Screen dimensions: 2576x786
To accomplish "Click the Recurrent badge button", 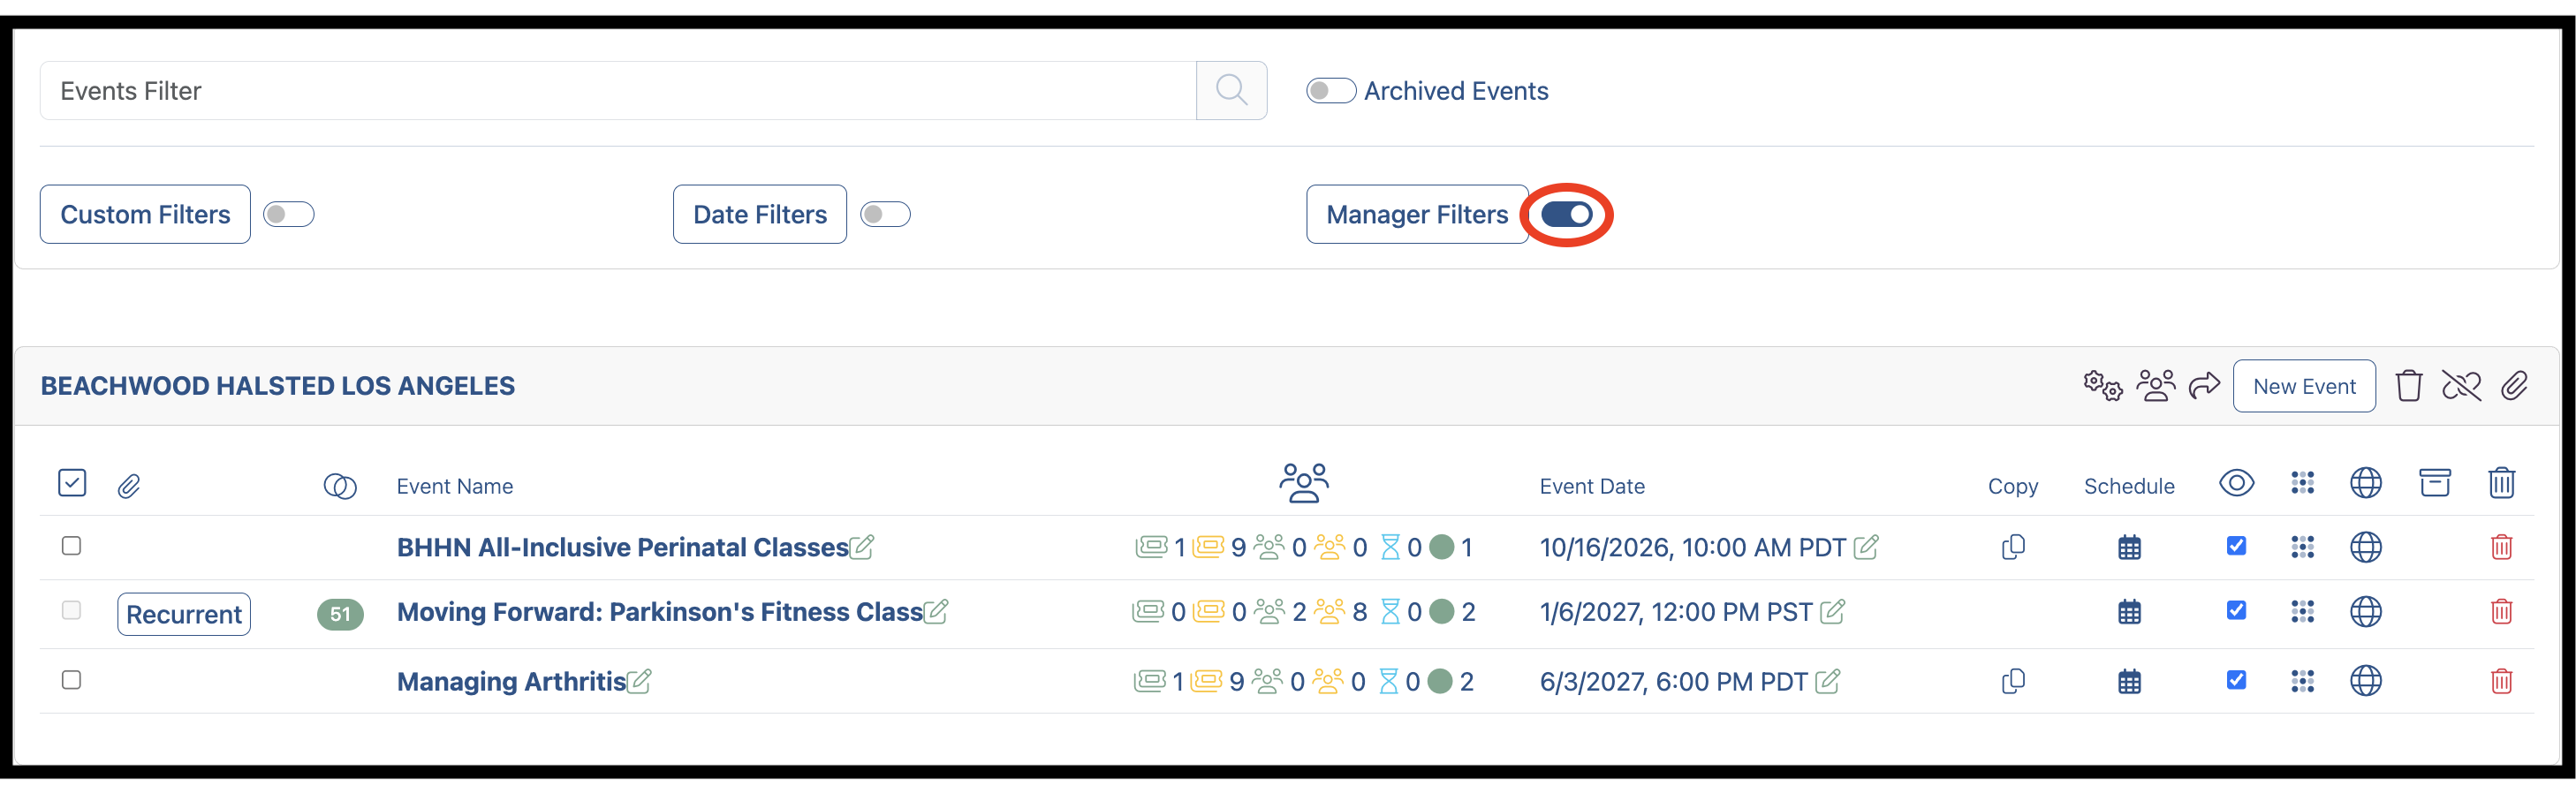I will point(184,614).
